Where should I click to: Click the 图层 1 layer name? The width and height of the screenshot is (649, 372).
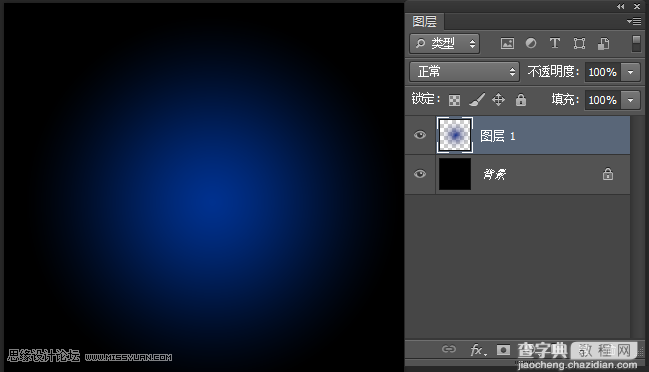click(498, 136)
